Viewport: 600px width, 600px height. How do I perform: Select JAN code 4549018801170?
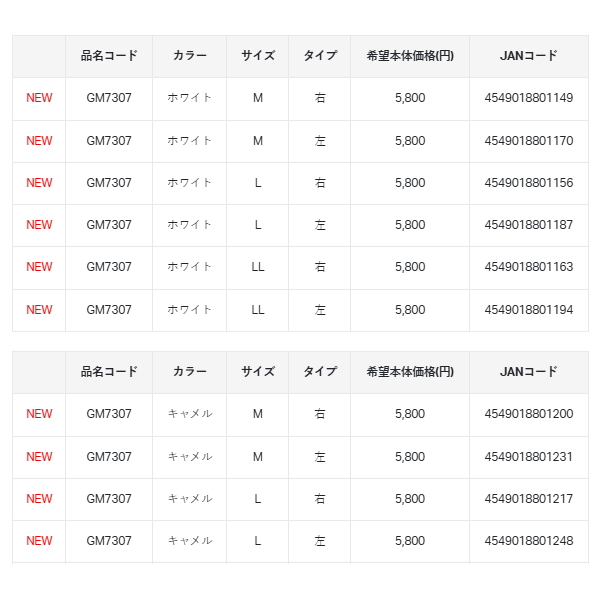pos(528,141)
